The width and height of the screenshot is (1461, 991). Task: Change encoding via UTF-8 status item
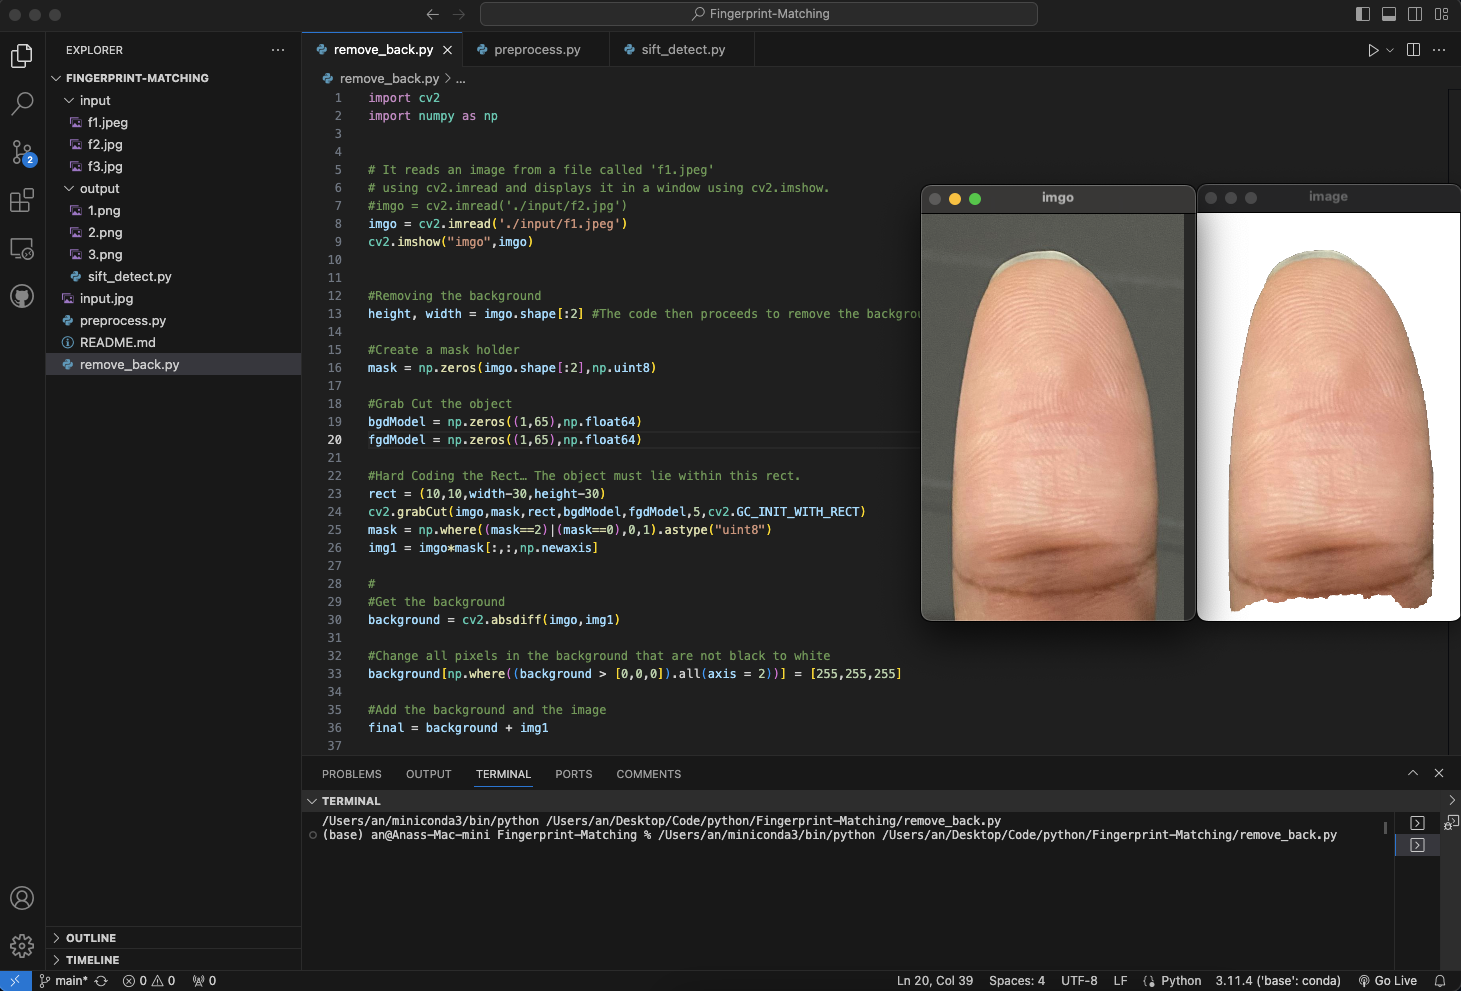[x=1079, y=981]
